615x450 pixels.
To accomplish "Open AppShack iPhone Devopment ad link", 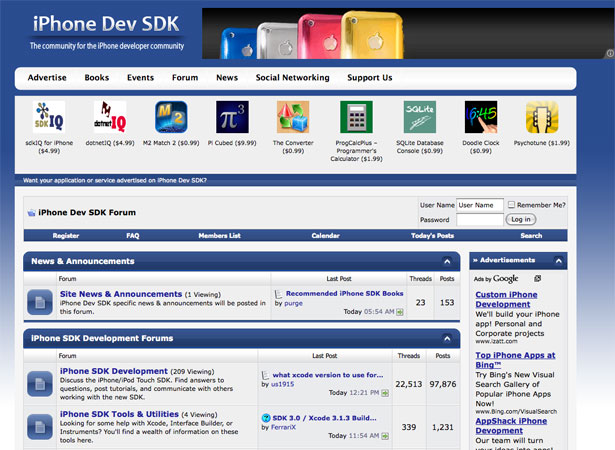I will (511, 426).
